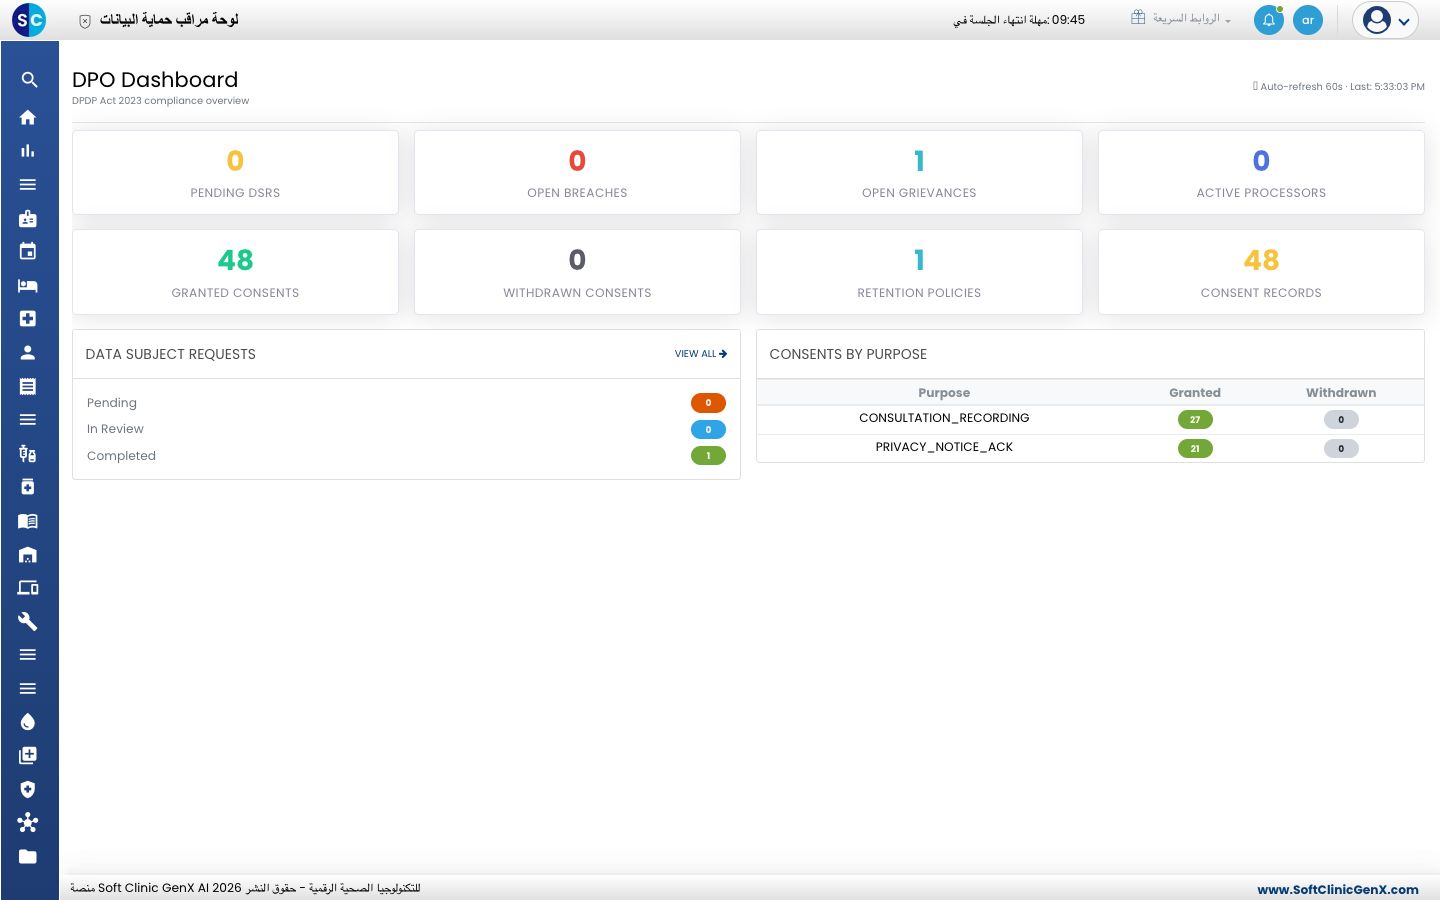Screen dimensions: 1440x900
Task: Click the 'Completed' request status row
Action: point(406,456)
